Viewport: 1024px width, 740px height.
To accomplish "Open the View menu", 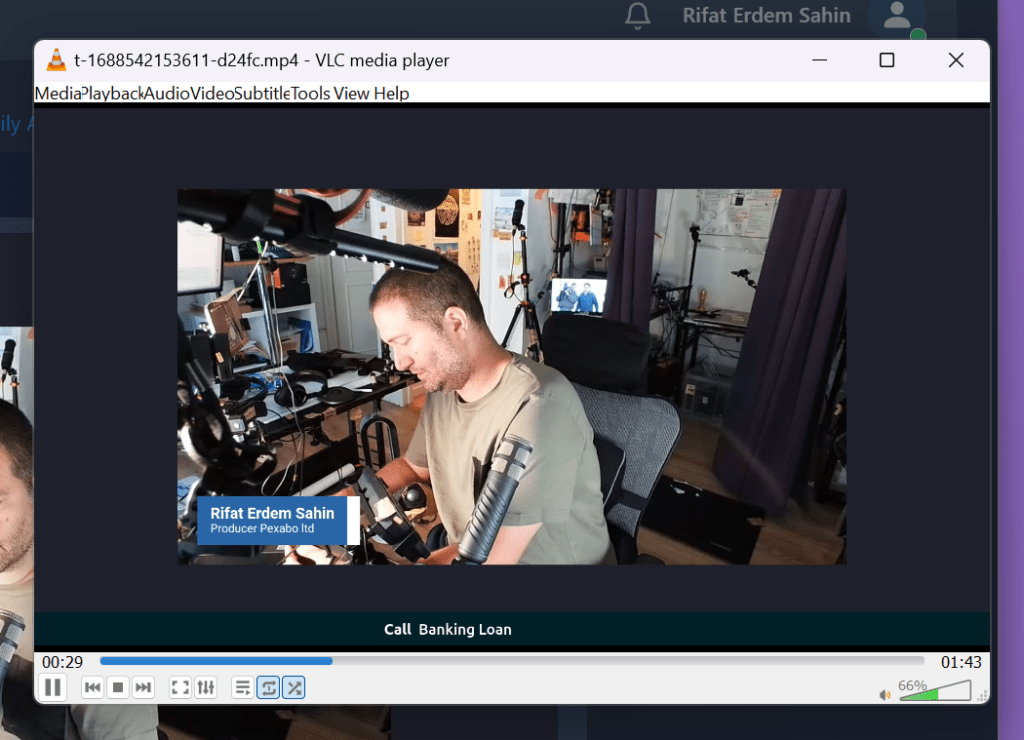I will click(351, 93).
